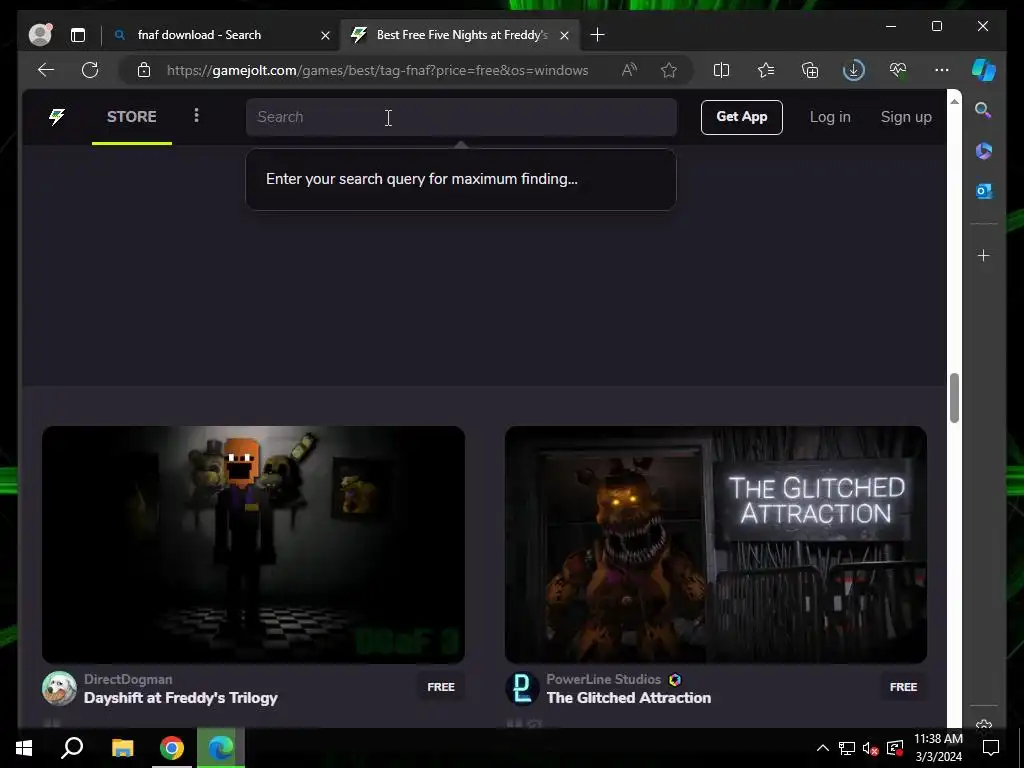Open the Edge profile avatar

click(x=40, y=35)
